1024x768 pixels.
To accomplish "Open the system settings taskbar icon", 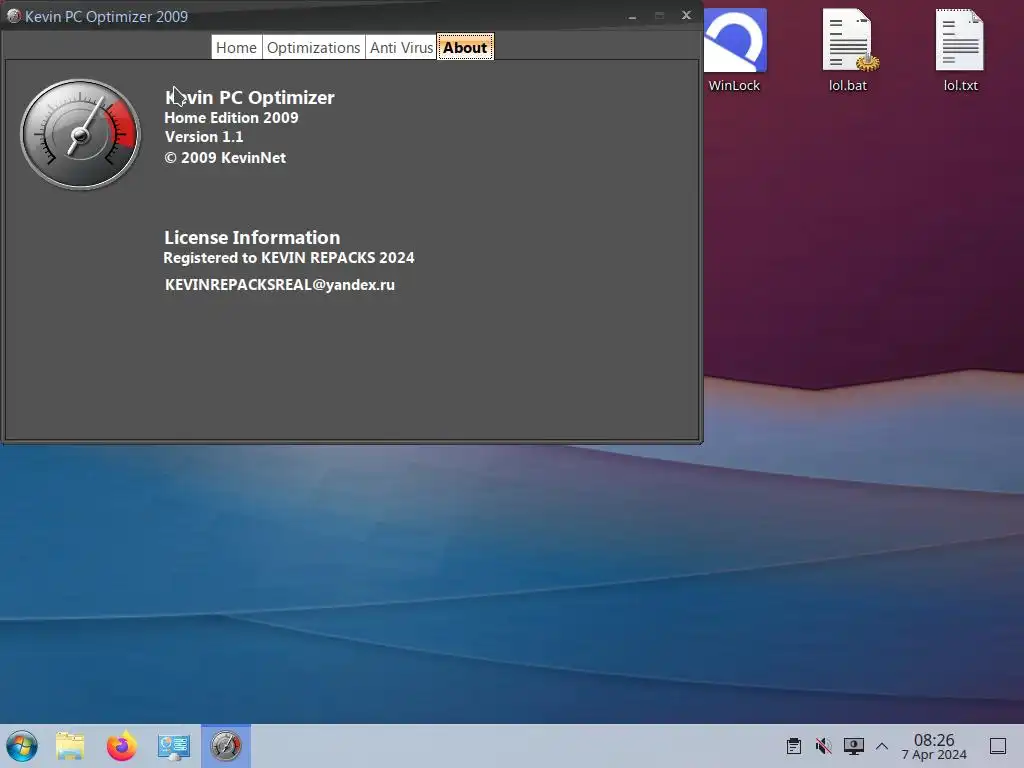I will click(x=174, y=746).
